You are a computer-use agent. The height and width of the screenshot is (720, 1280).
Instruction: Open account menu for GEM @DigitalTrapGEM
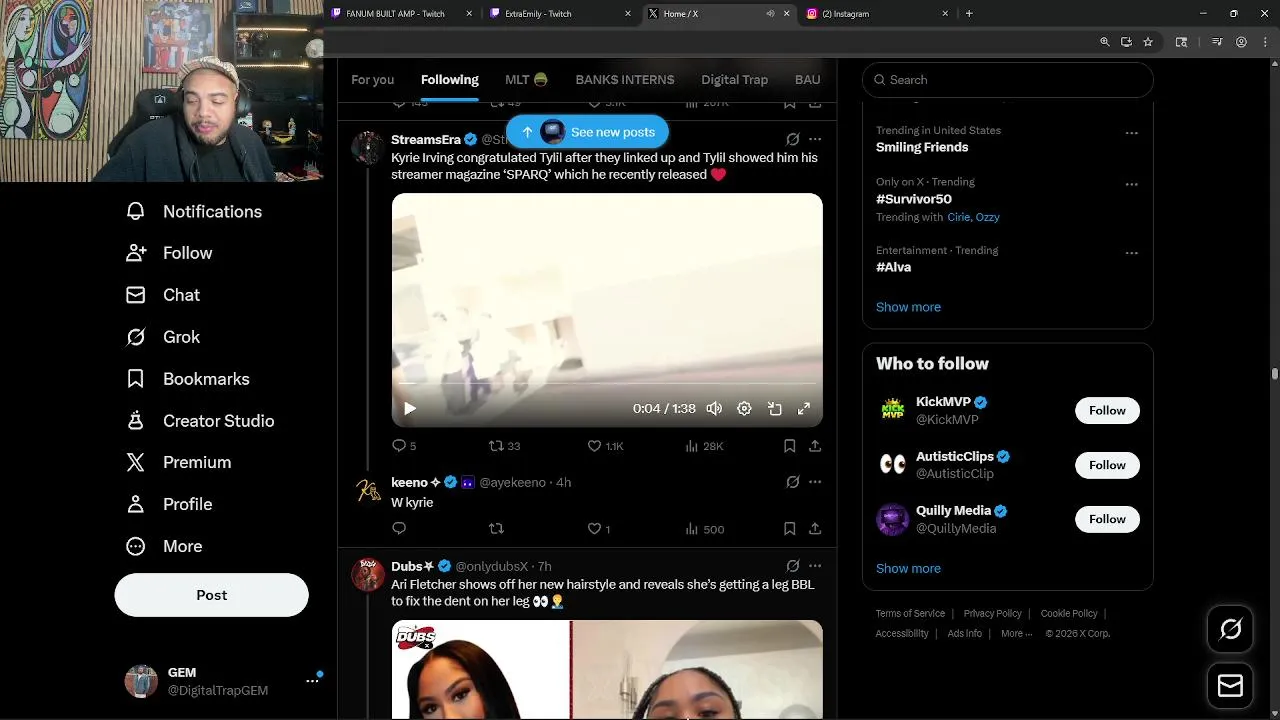[222, 681]
